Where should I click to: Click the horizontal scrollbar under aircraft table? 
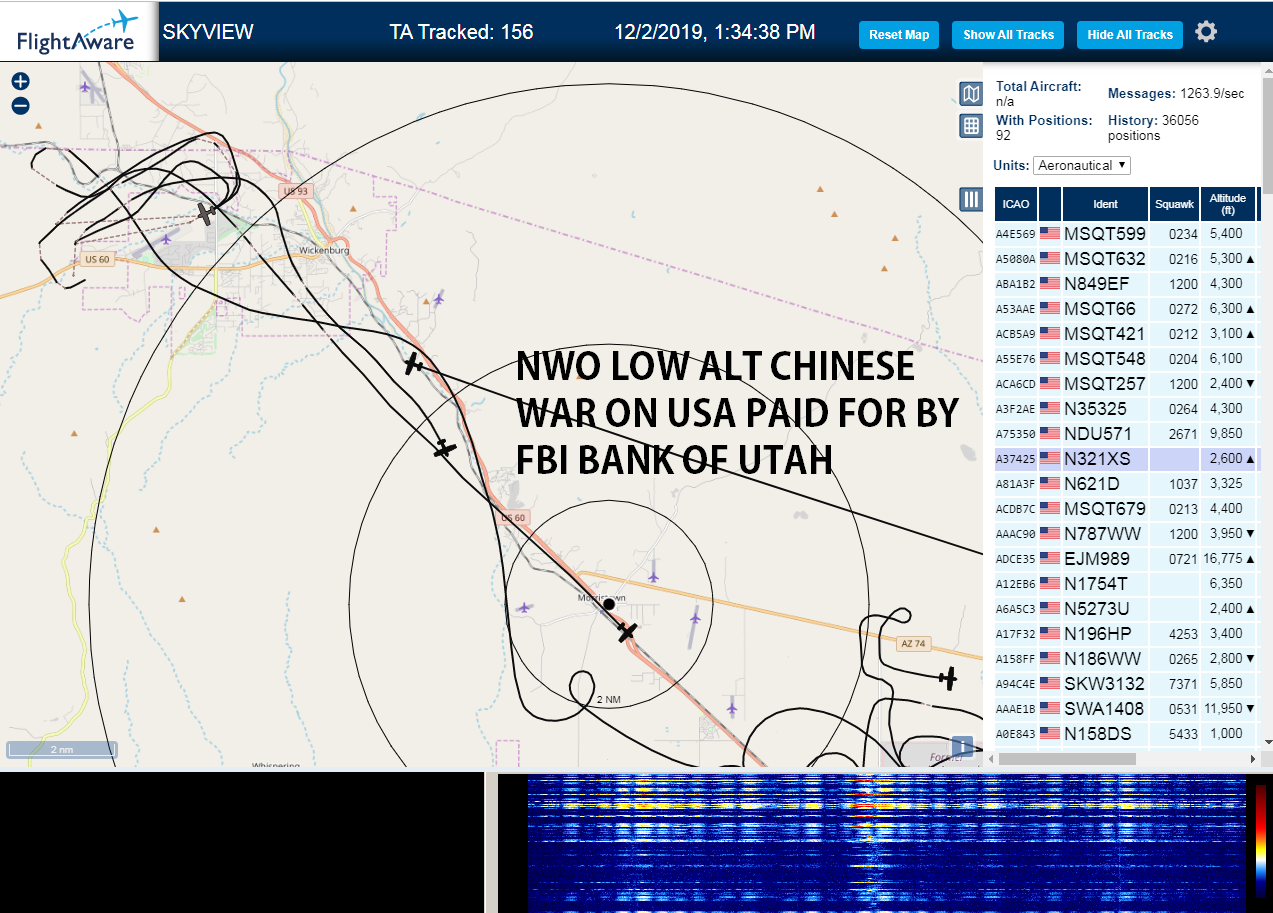1066,759
